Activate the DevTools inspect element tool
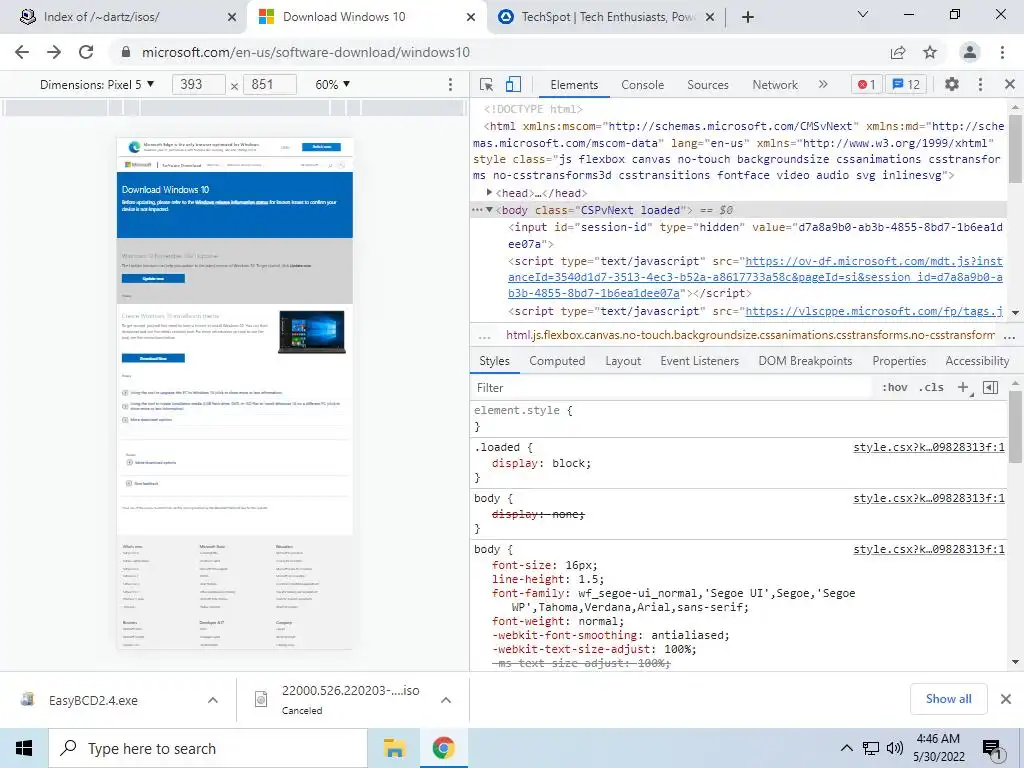This screenshot has height=768, width=1024. coord(486,84)
